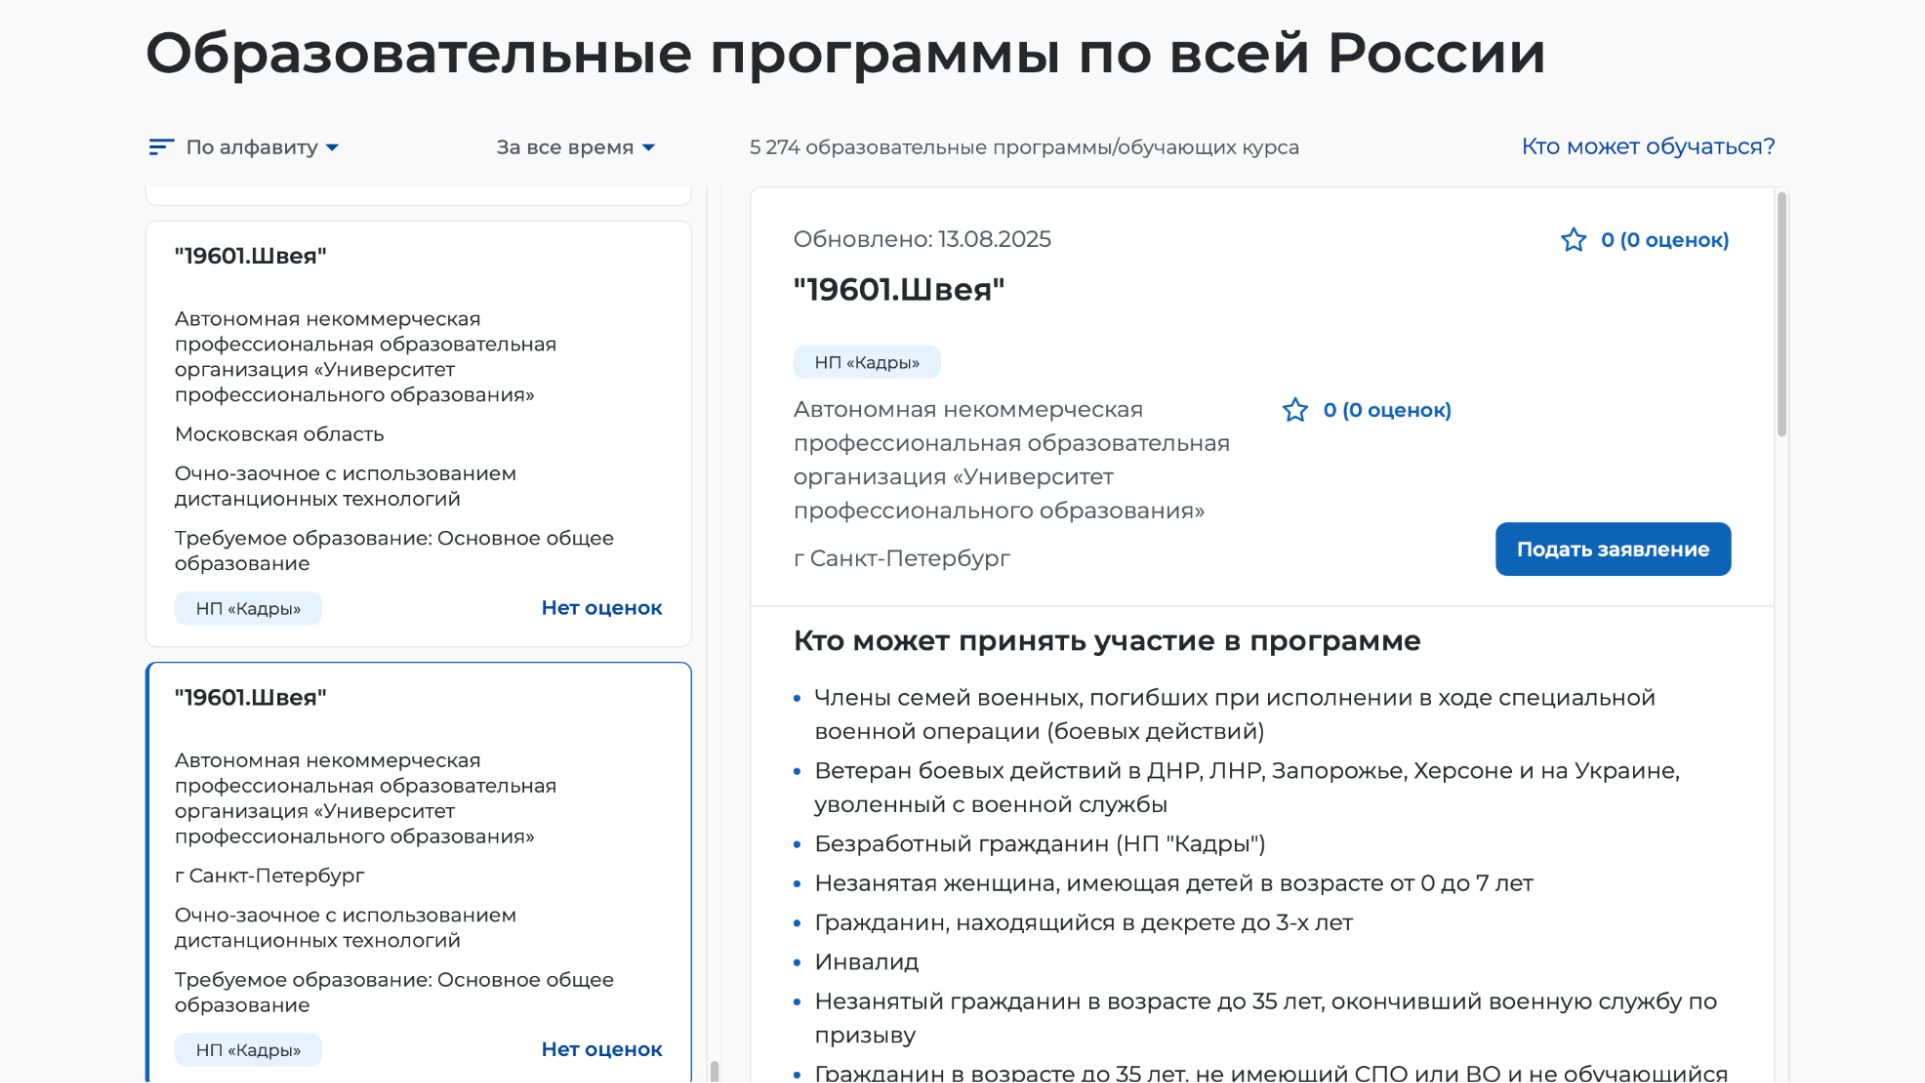
Task: Click the Незанятая женщина, имеющая детей list item
Action: [1173, 883]
